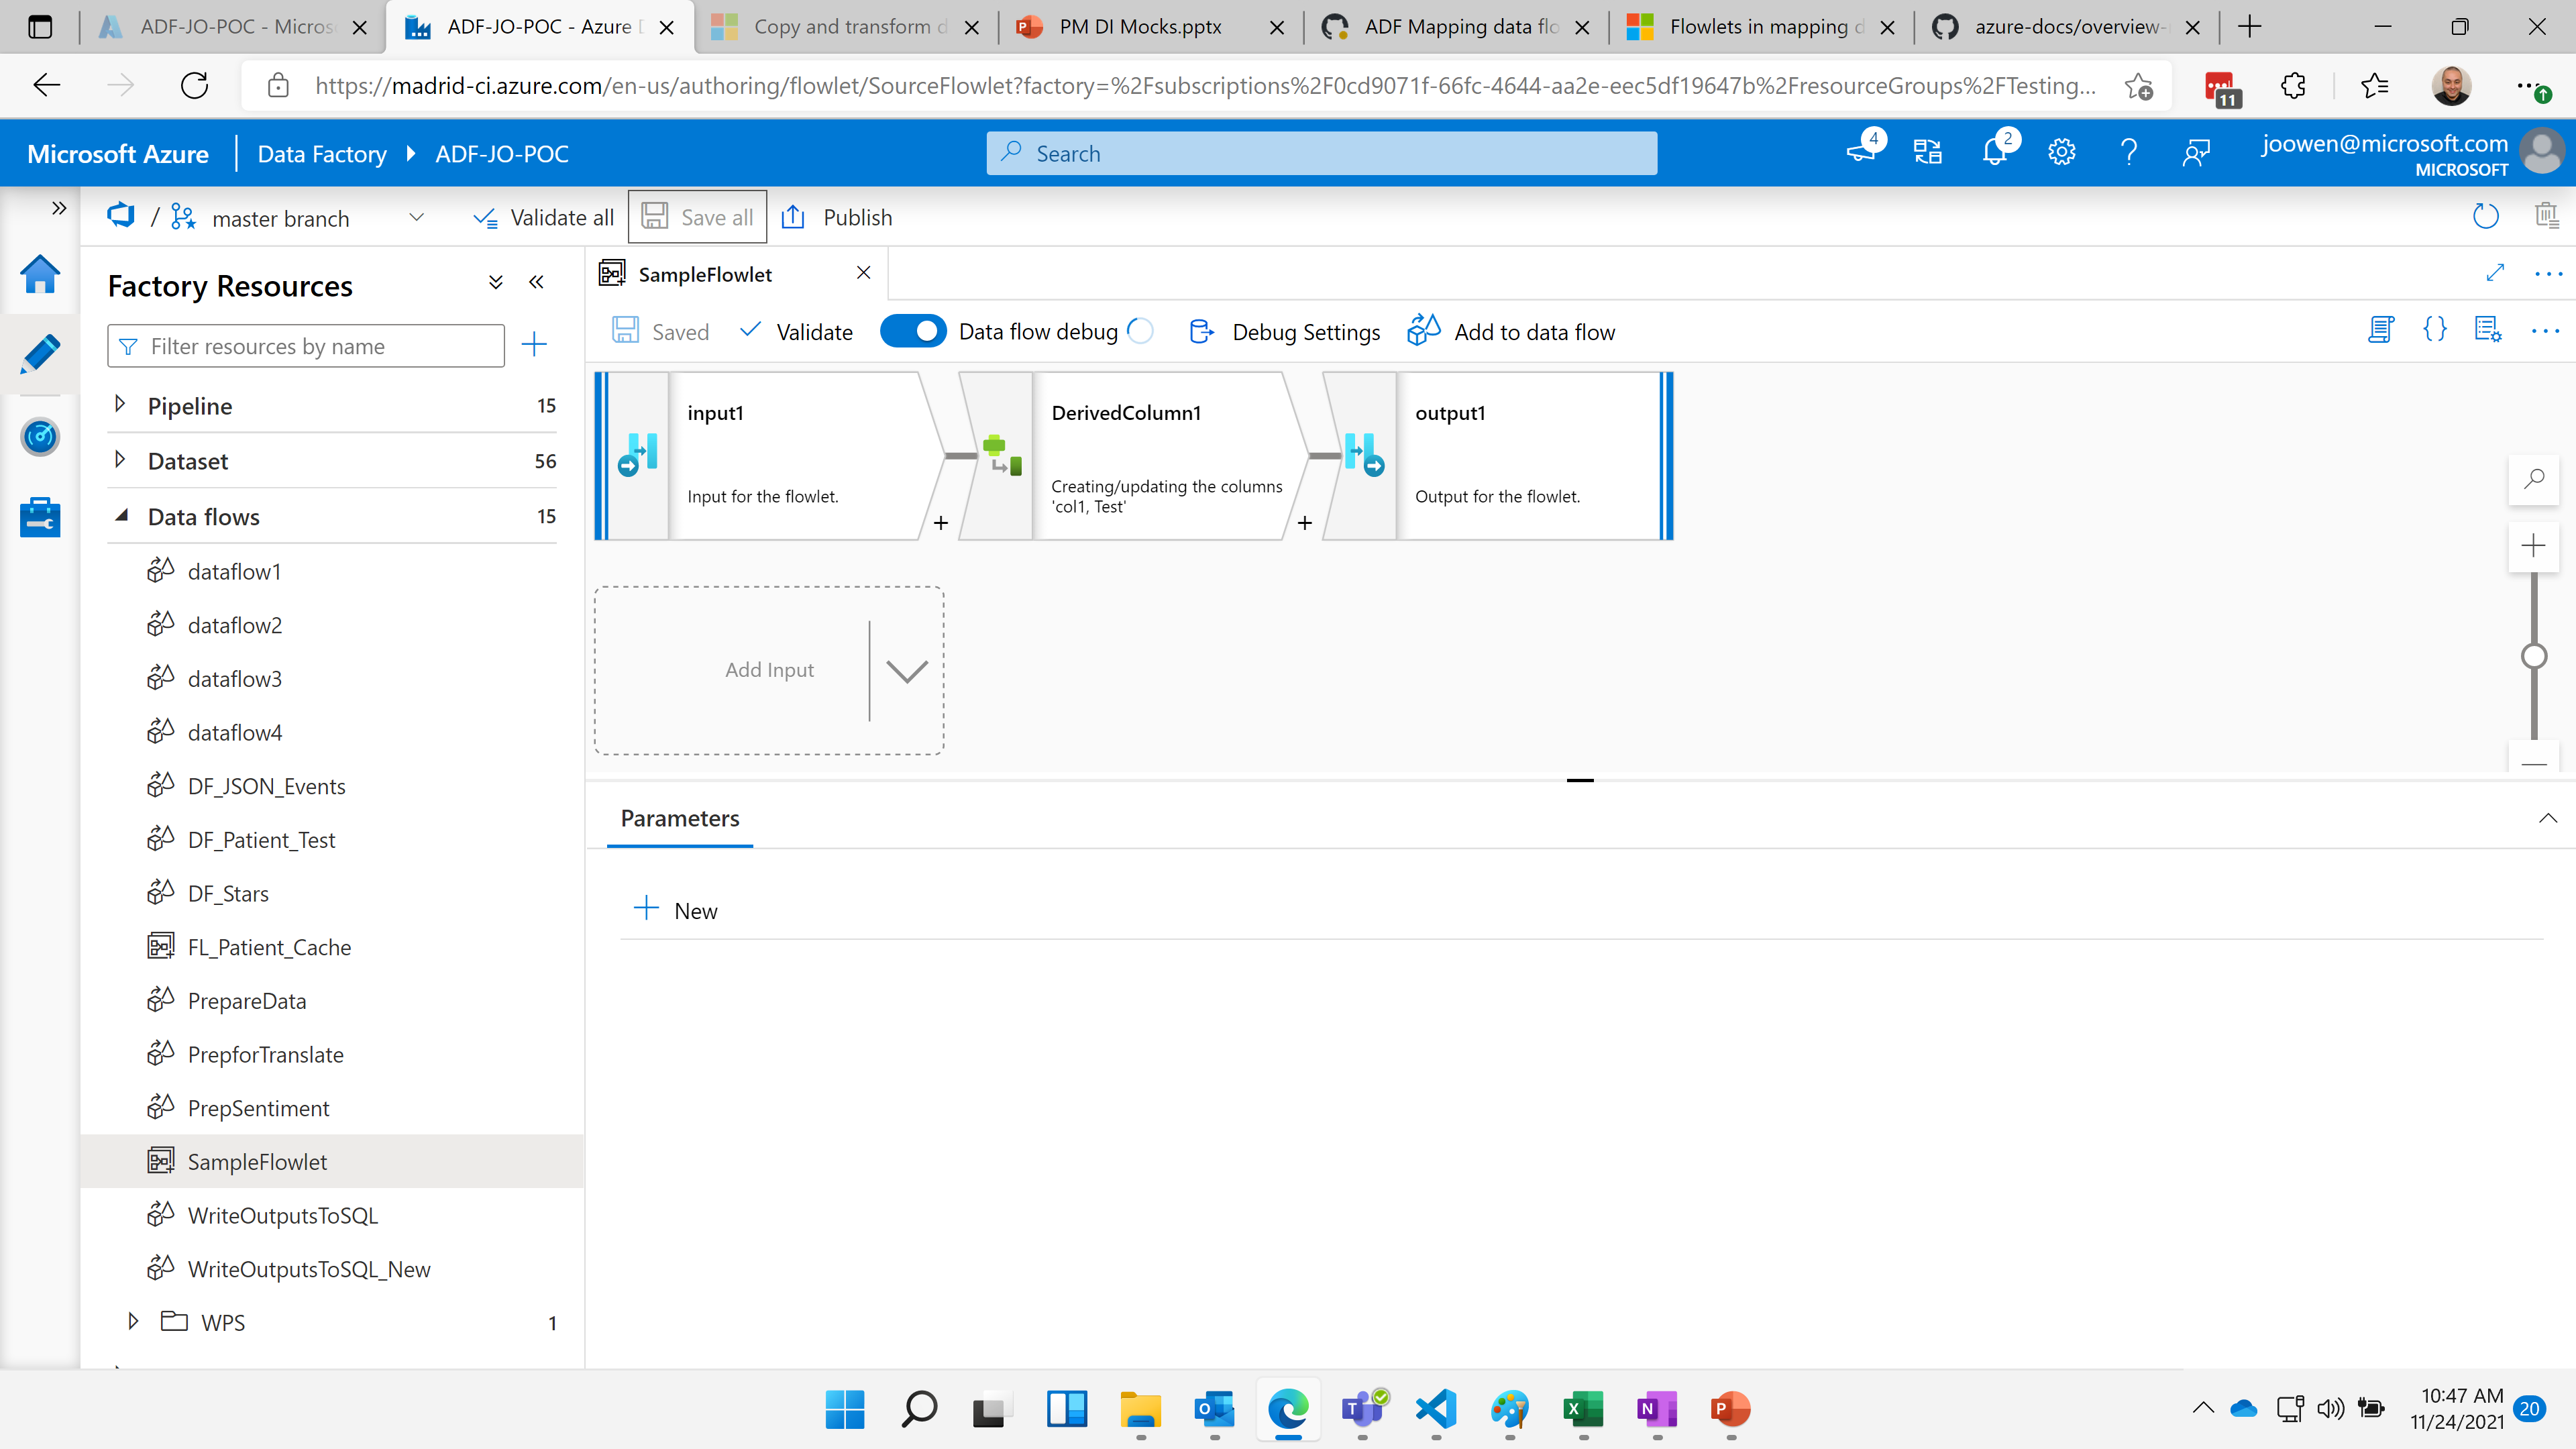2576x1449 pixels.
Task: Select FL_Patient_Cache data flow
Action: (x=269, y=945)
